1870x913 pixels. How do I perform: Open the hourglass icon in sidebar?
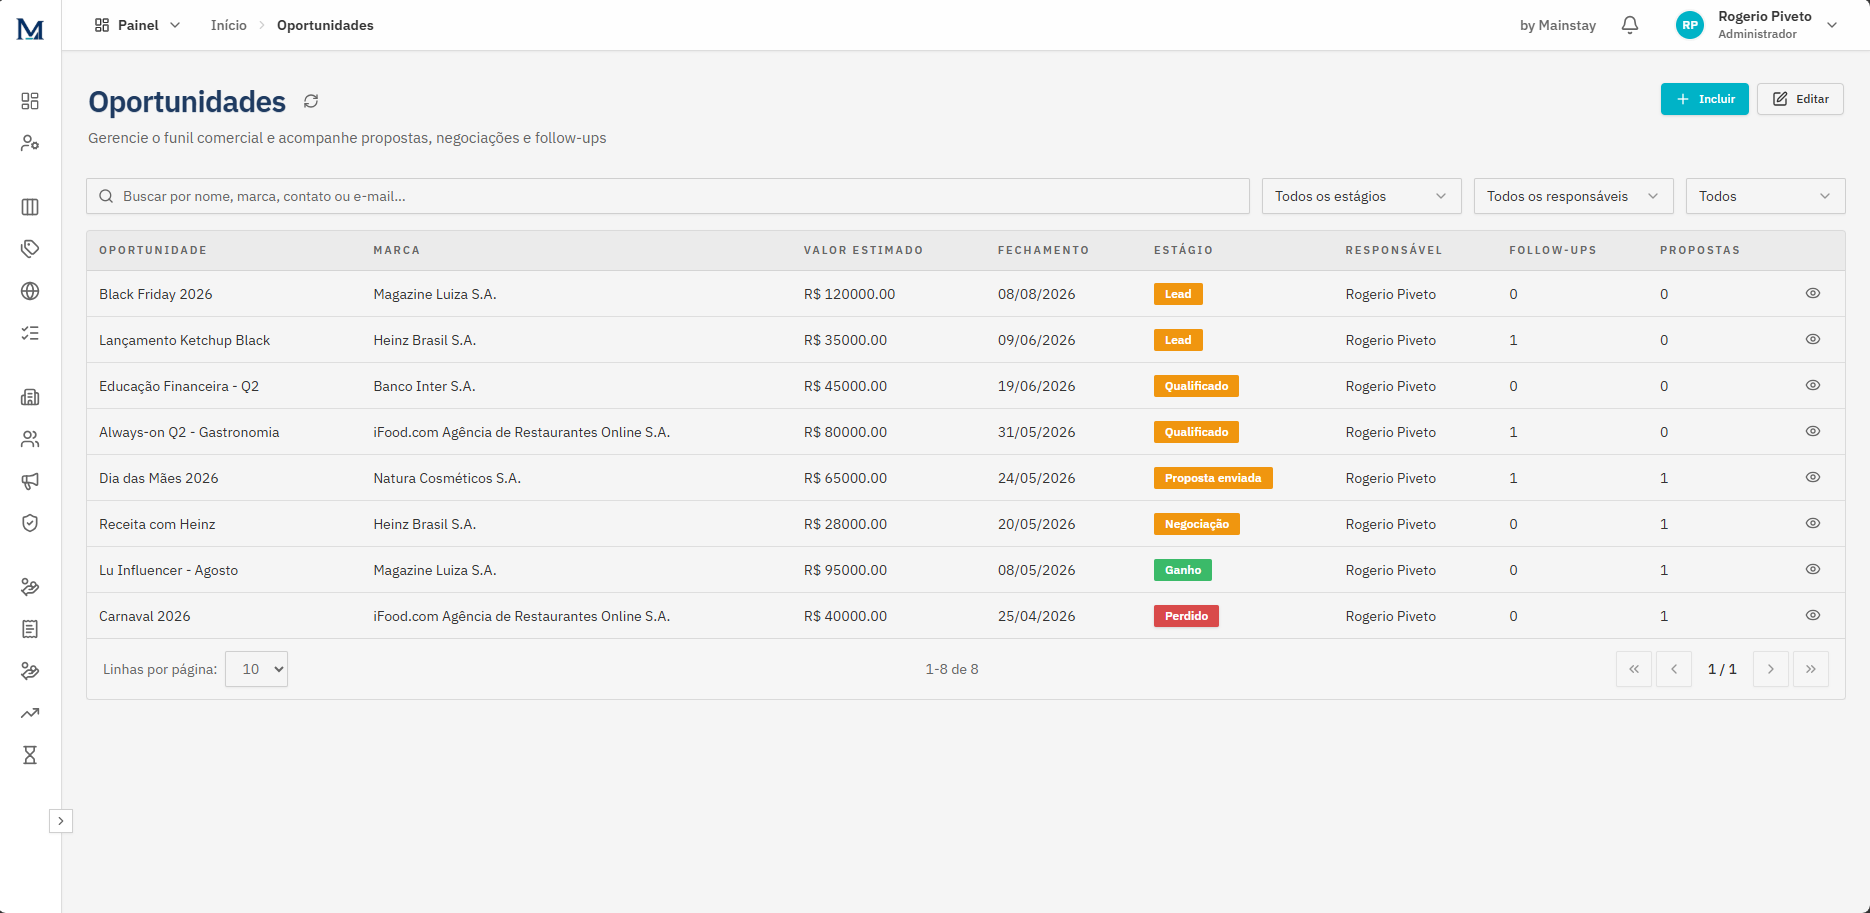coord(30,755)
